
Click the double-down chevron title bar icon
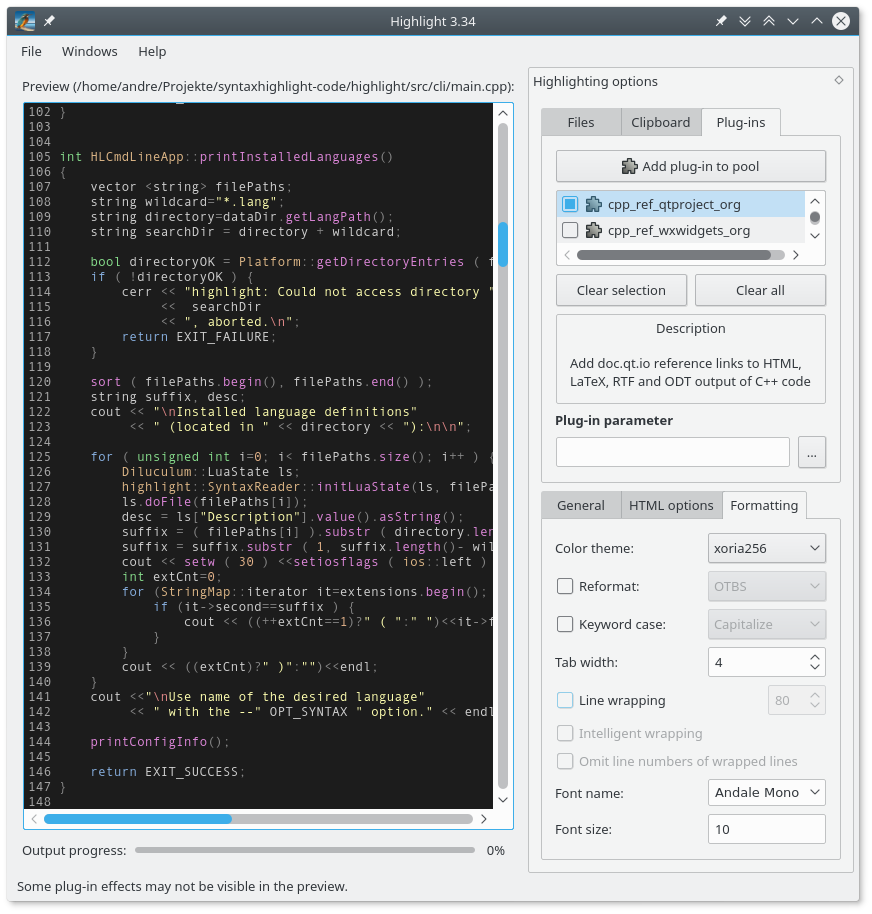[745, 22]
